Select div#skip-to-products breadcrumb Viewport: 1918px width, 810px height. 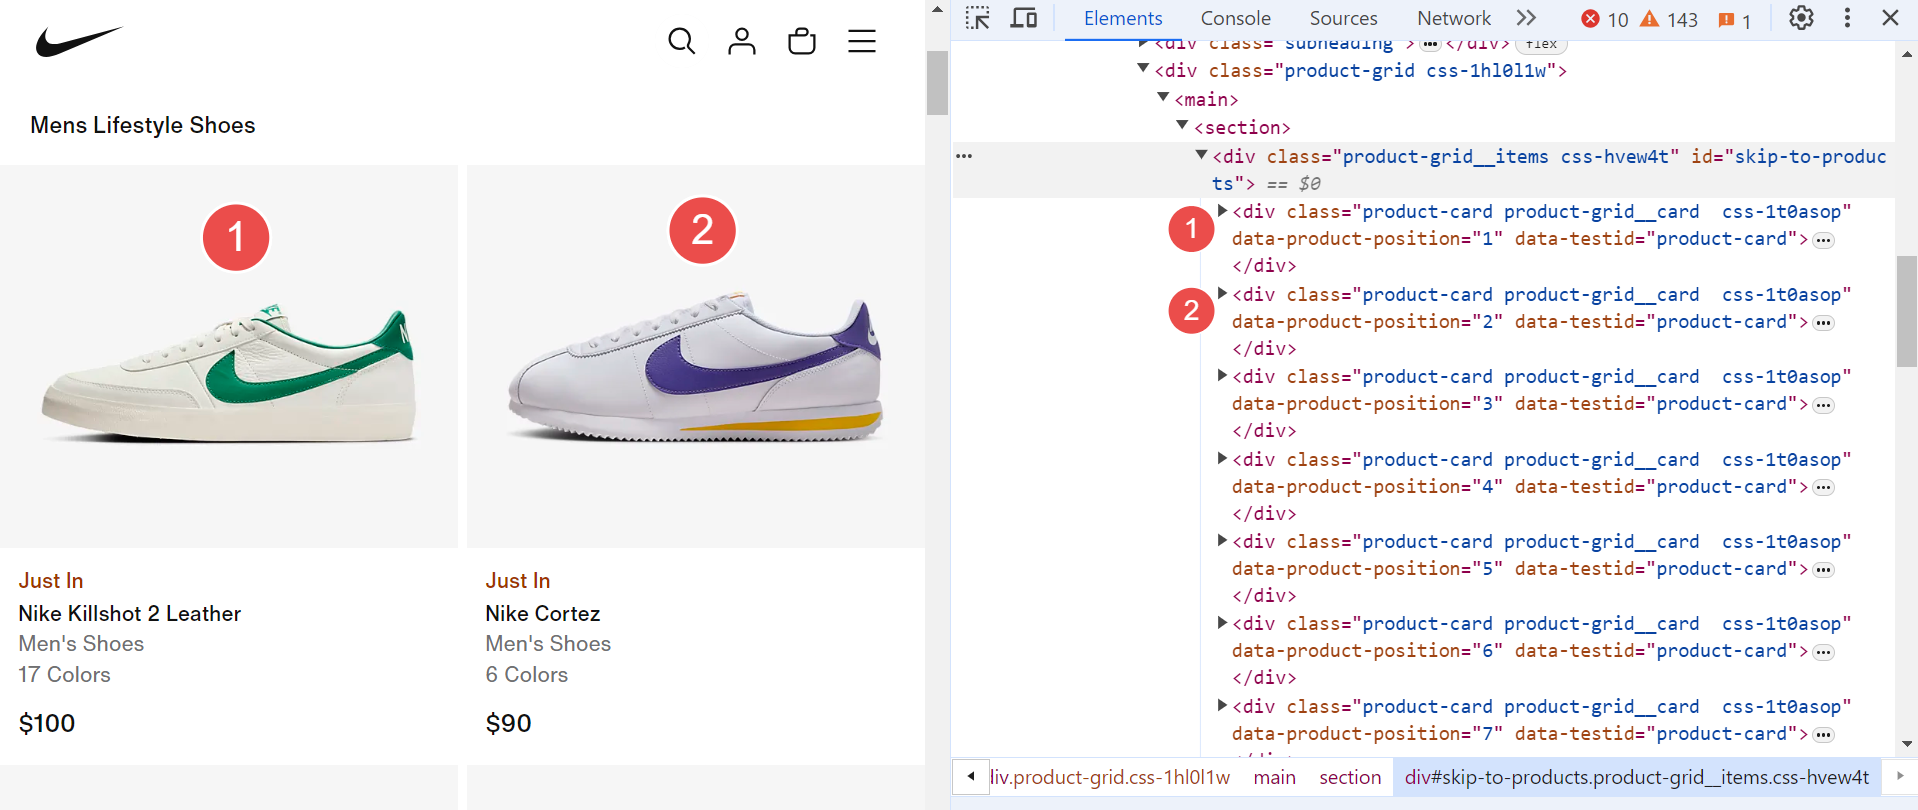1637,777
